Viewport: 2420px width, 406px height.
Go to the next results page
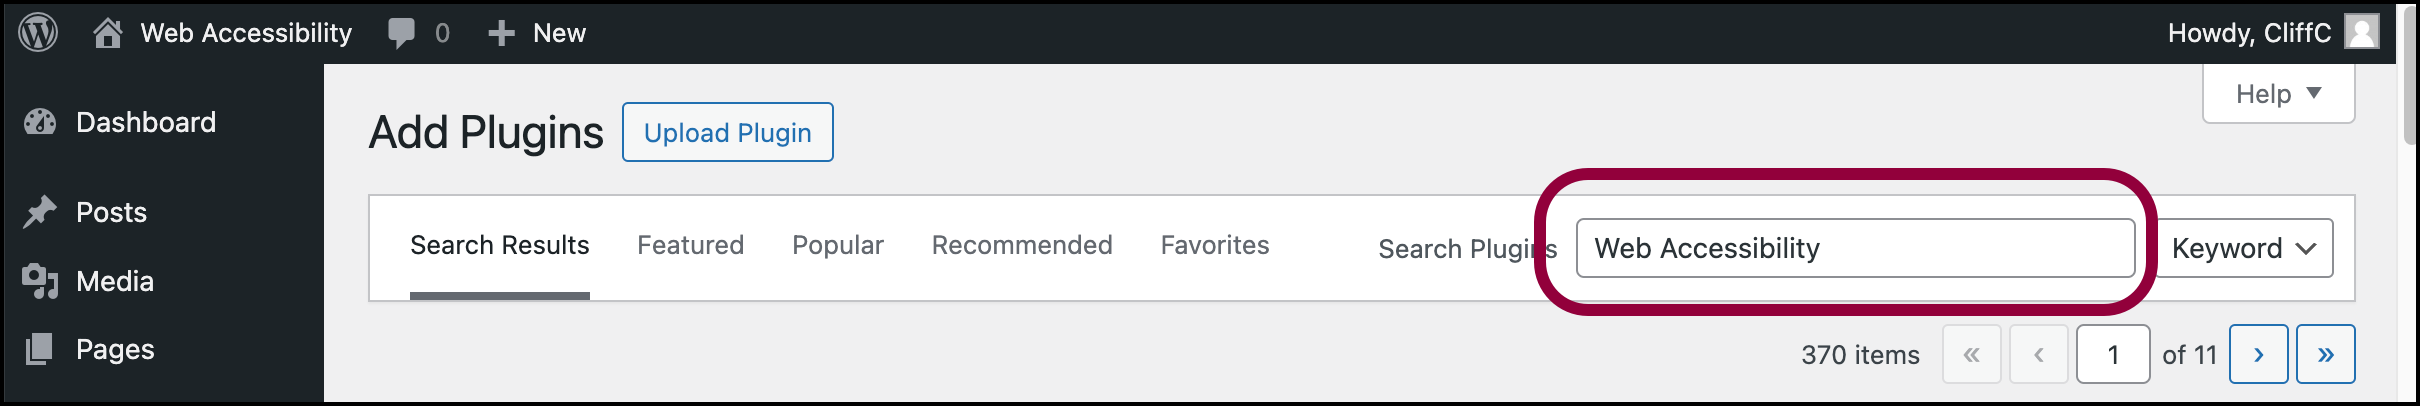(x=2258, y=354)
